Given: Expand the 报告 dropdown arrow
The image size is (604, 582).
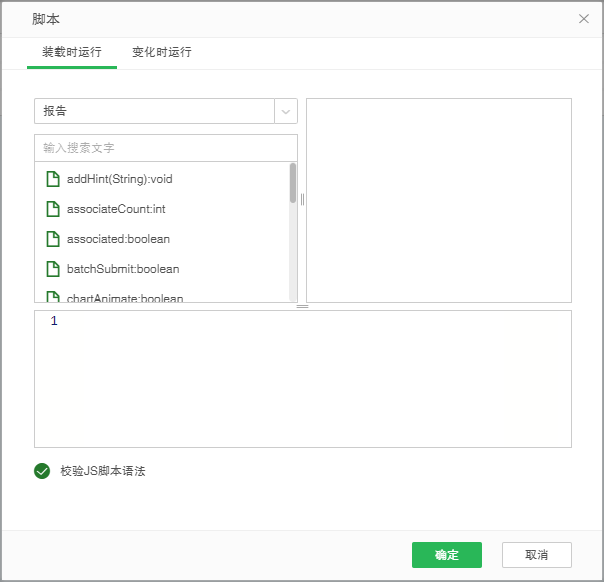Looking at the screenshot, I should click(x=286, y=111).
